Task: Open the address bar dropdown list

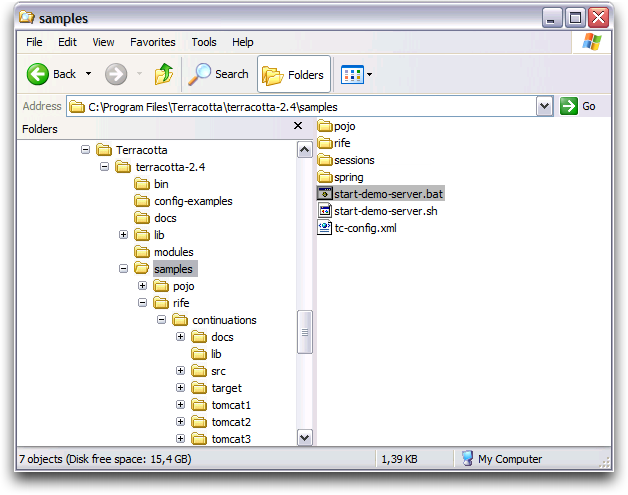Action: (x=544, y=107)
